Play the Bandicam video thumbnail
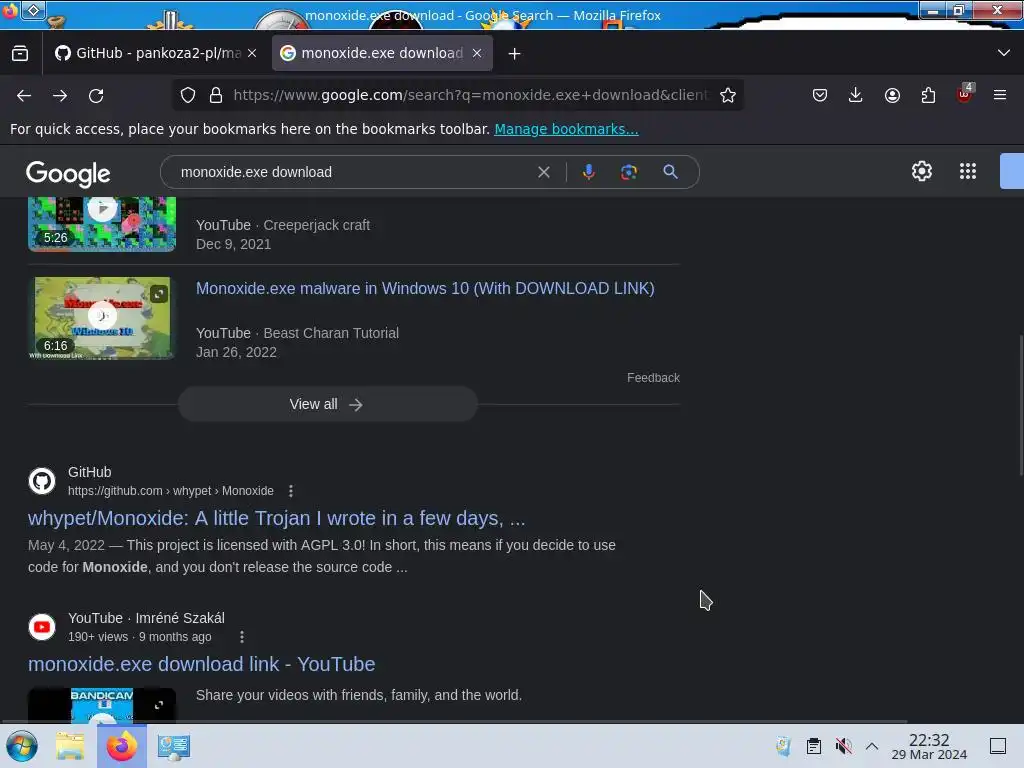This screenshot has height=768, width=1024. click(x=102, y=705)
